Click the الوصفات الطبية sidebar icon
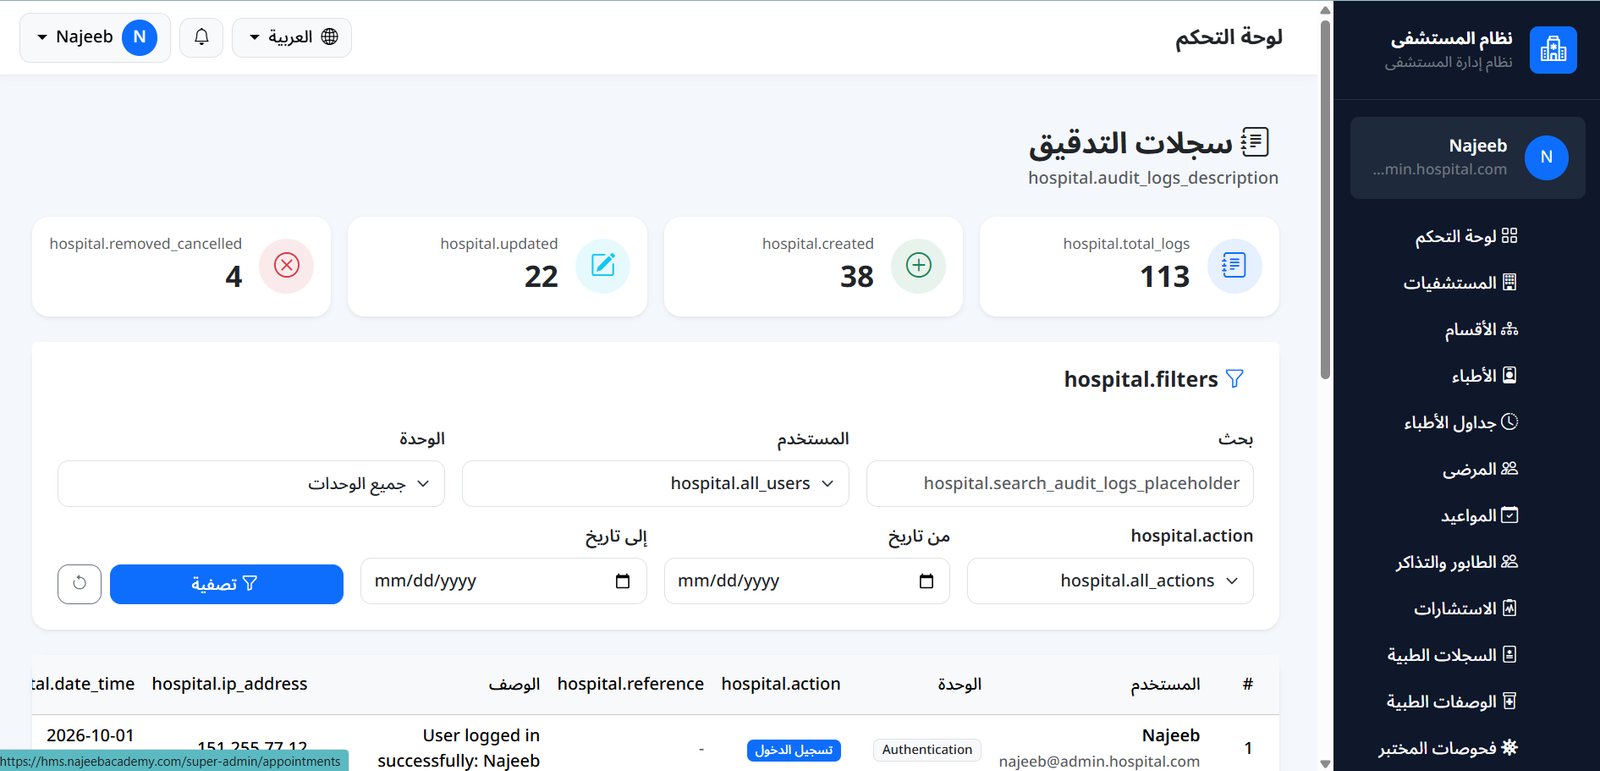 (1510, 701)
